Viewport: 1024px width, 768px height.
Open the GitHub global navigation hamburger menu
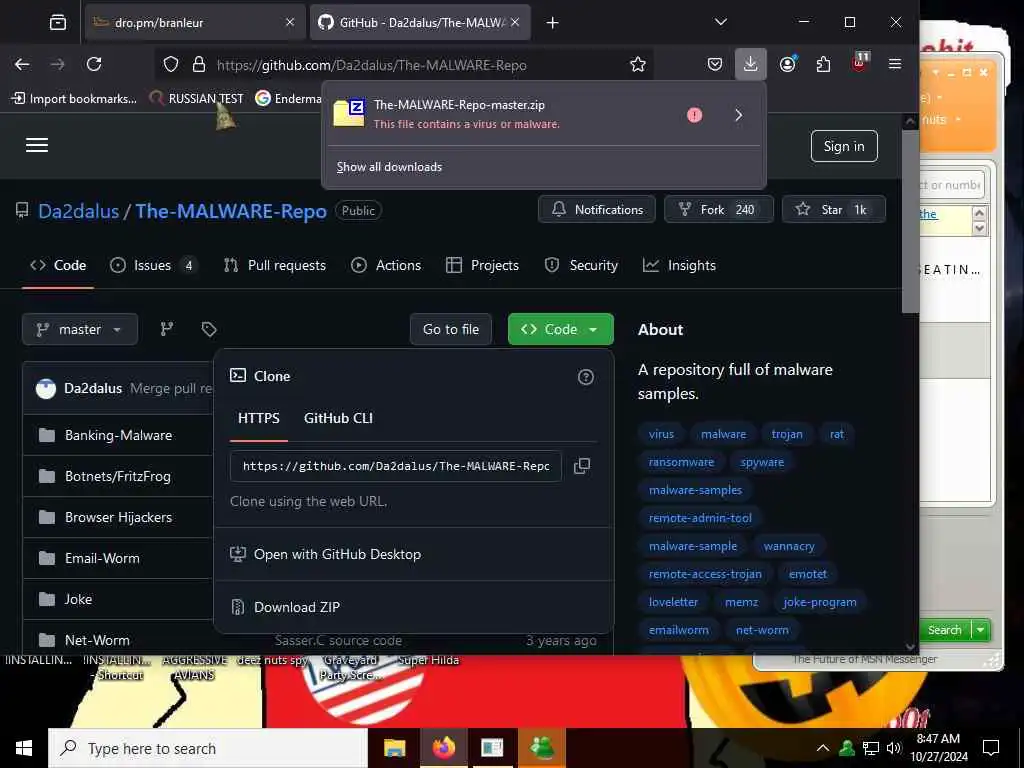click(37, 145)
